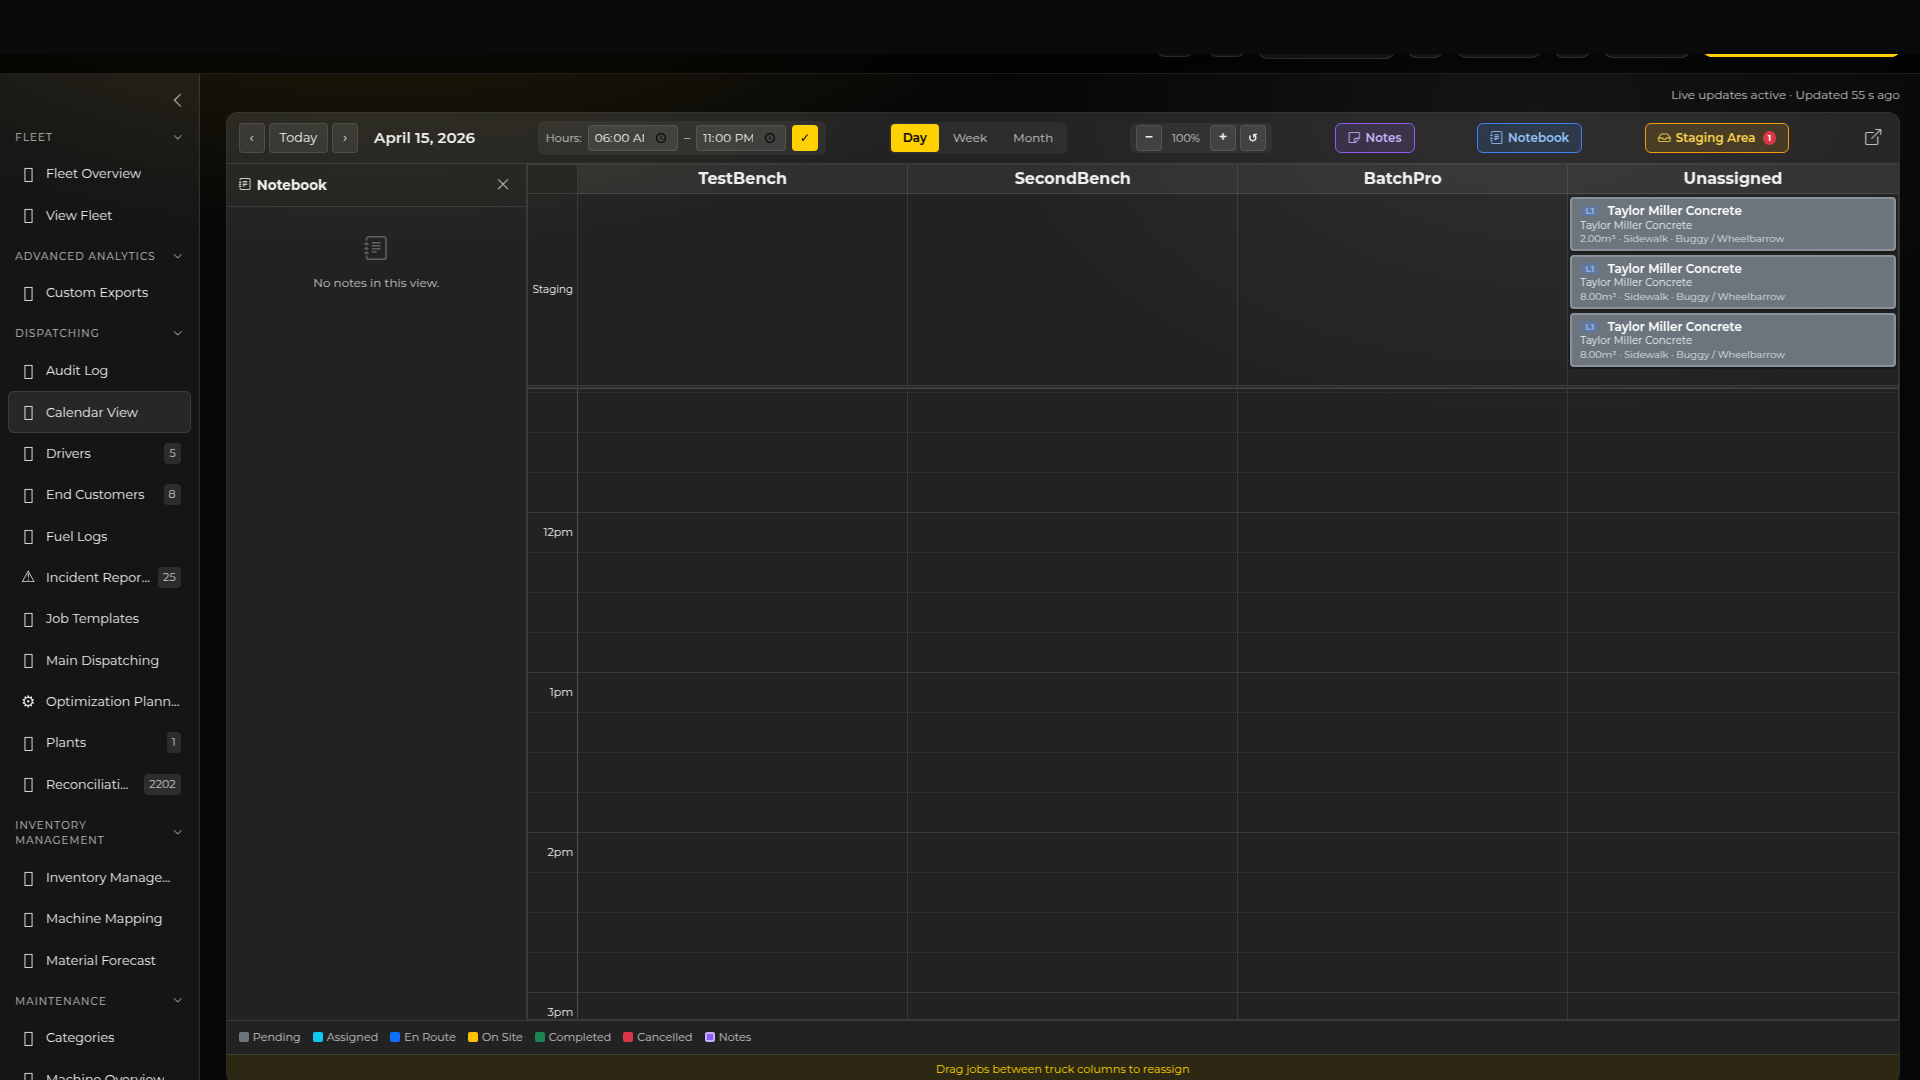Reset the calendar zoom level
The width and height of the screenshot is (1920, 1080).
click(1253, 138)
